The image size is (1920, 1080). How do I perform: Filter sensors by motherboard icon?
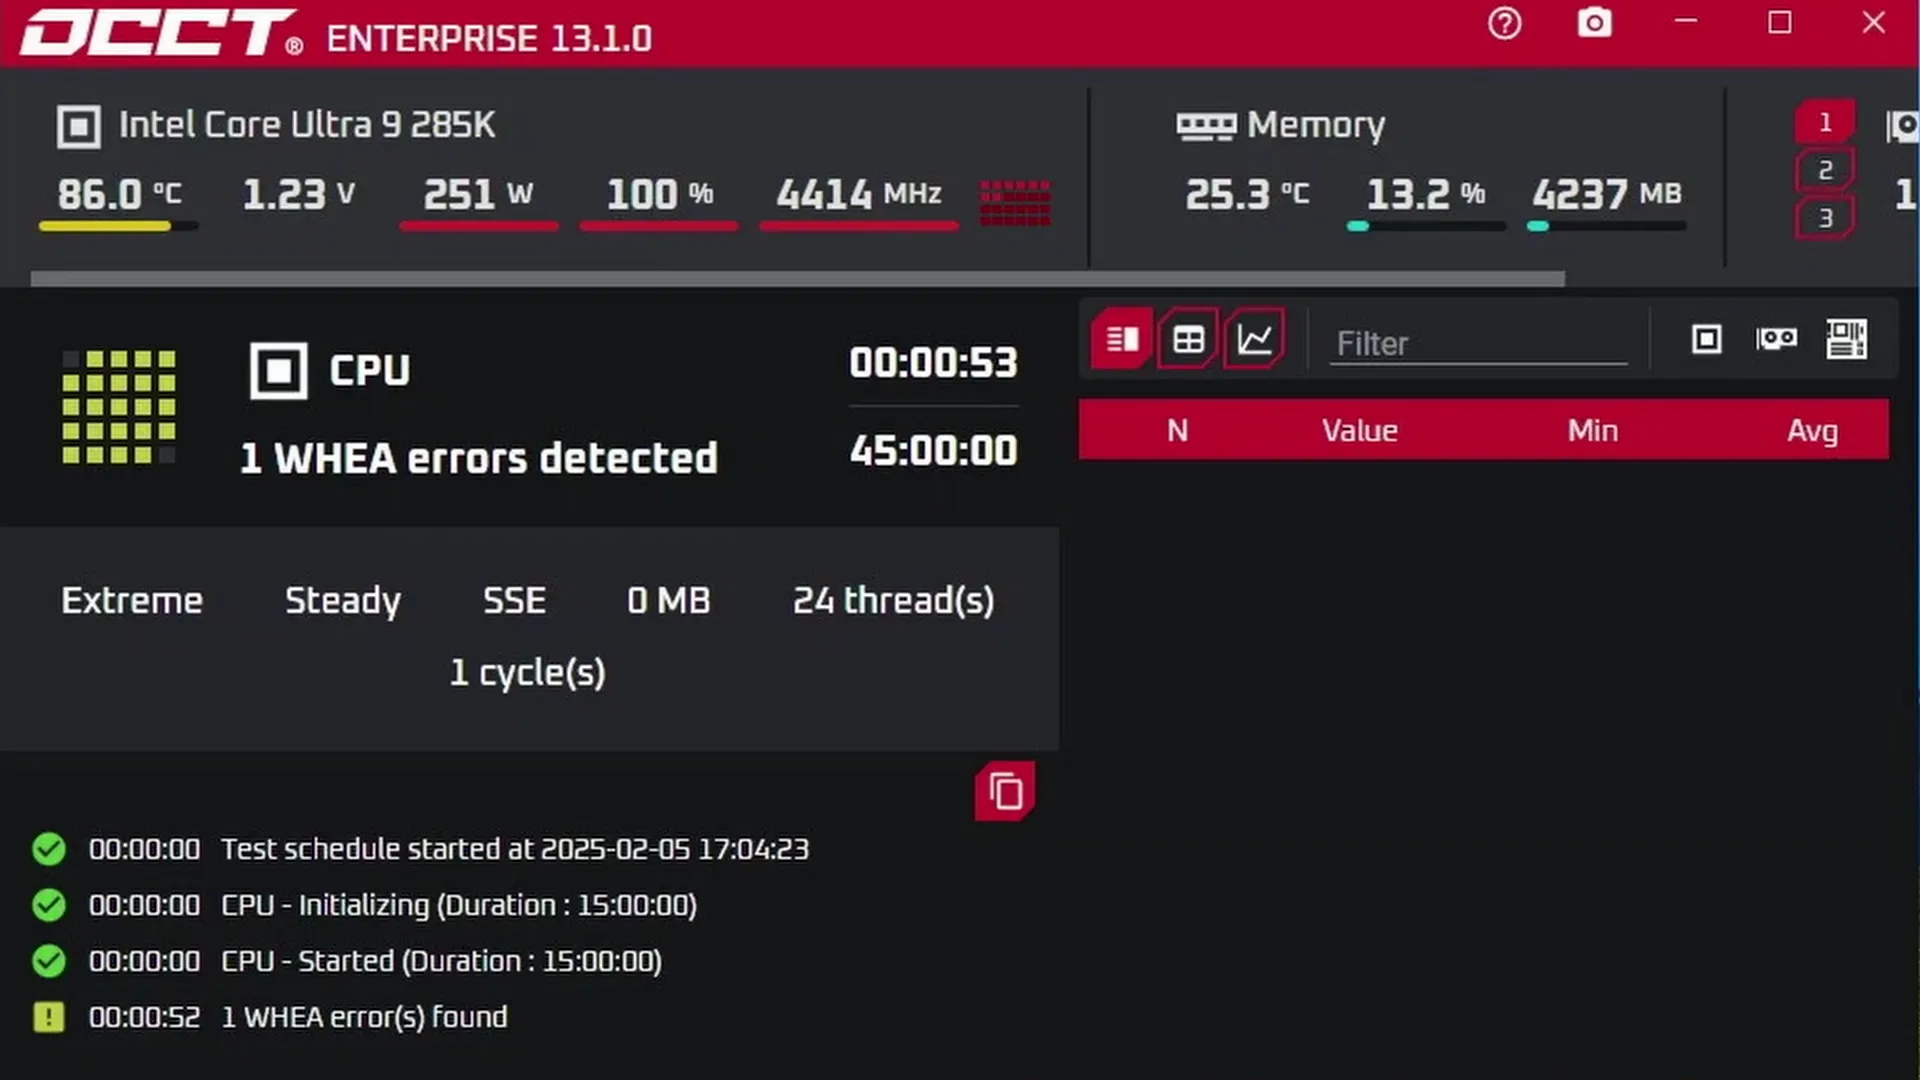1846,340
